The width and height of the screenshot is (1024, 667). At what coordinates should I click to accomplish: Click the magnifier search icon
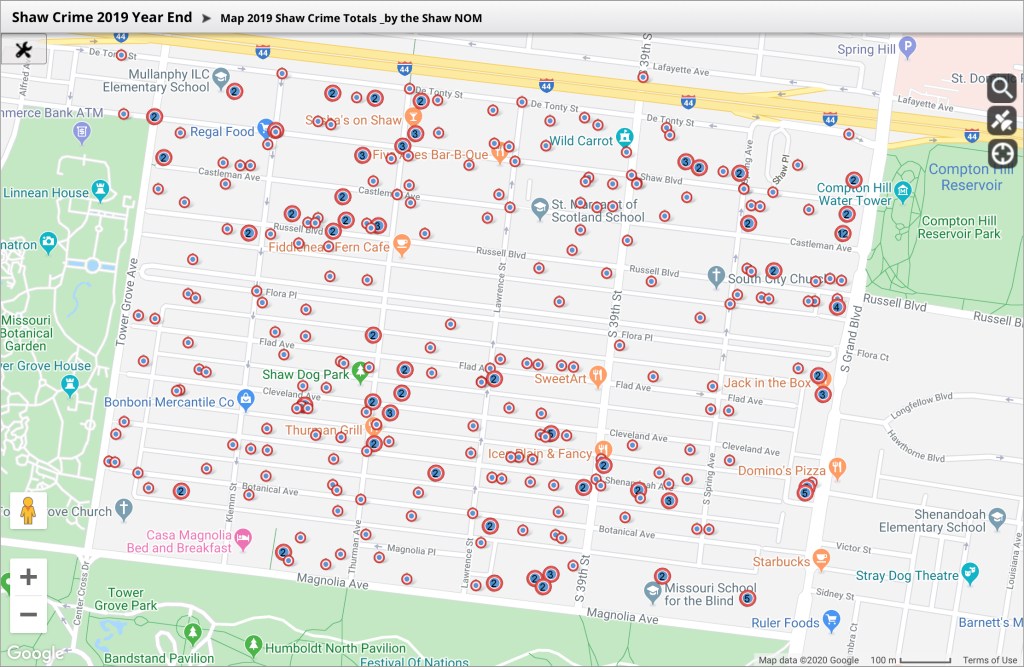[x=1002, y=88]
